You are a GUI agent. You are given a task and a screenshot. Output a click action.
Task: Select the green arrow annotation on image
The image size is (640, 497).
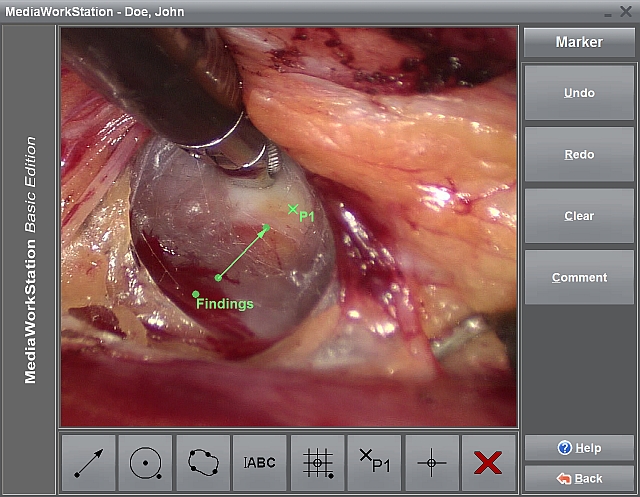(242, 253)
